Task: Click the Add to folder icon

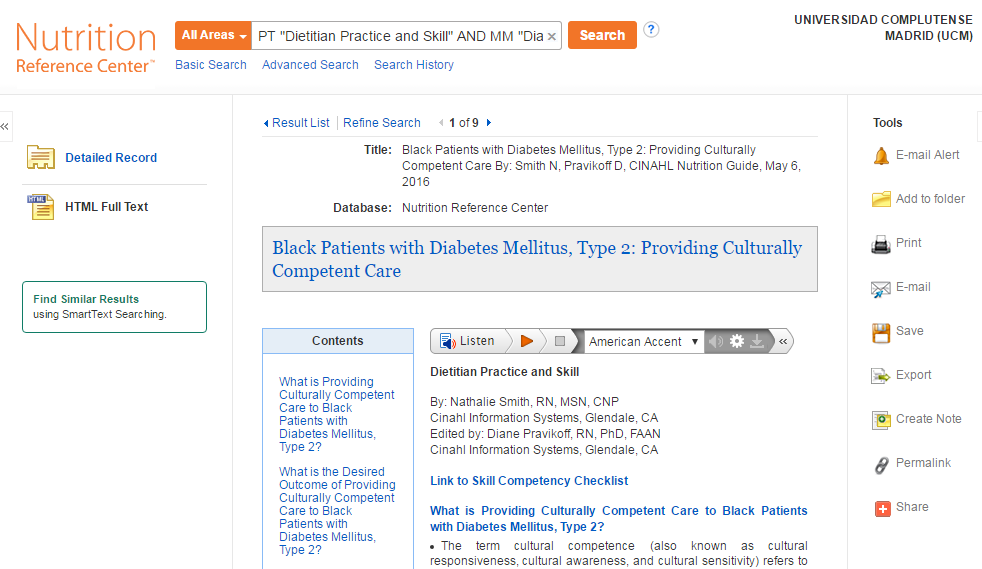Action: click(x=881, y=199)
